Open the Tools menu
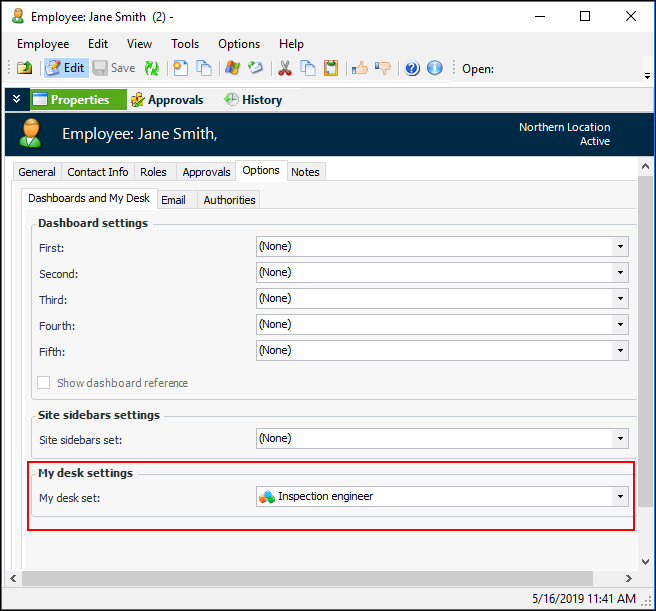 185,44
